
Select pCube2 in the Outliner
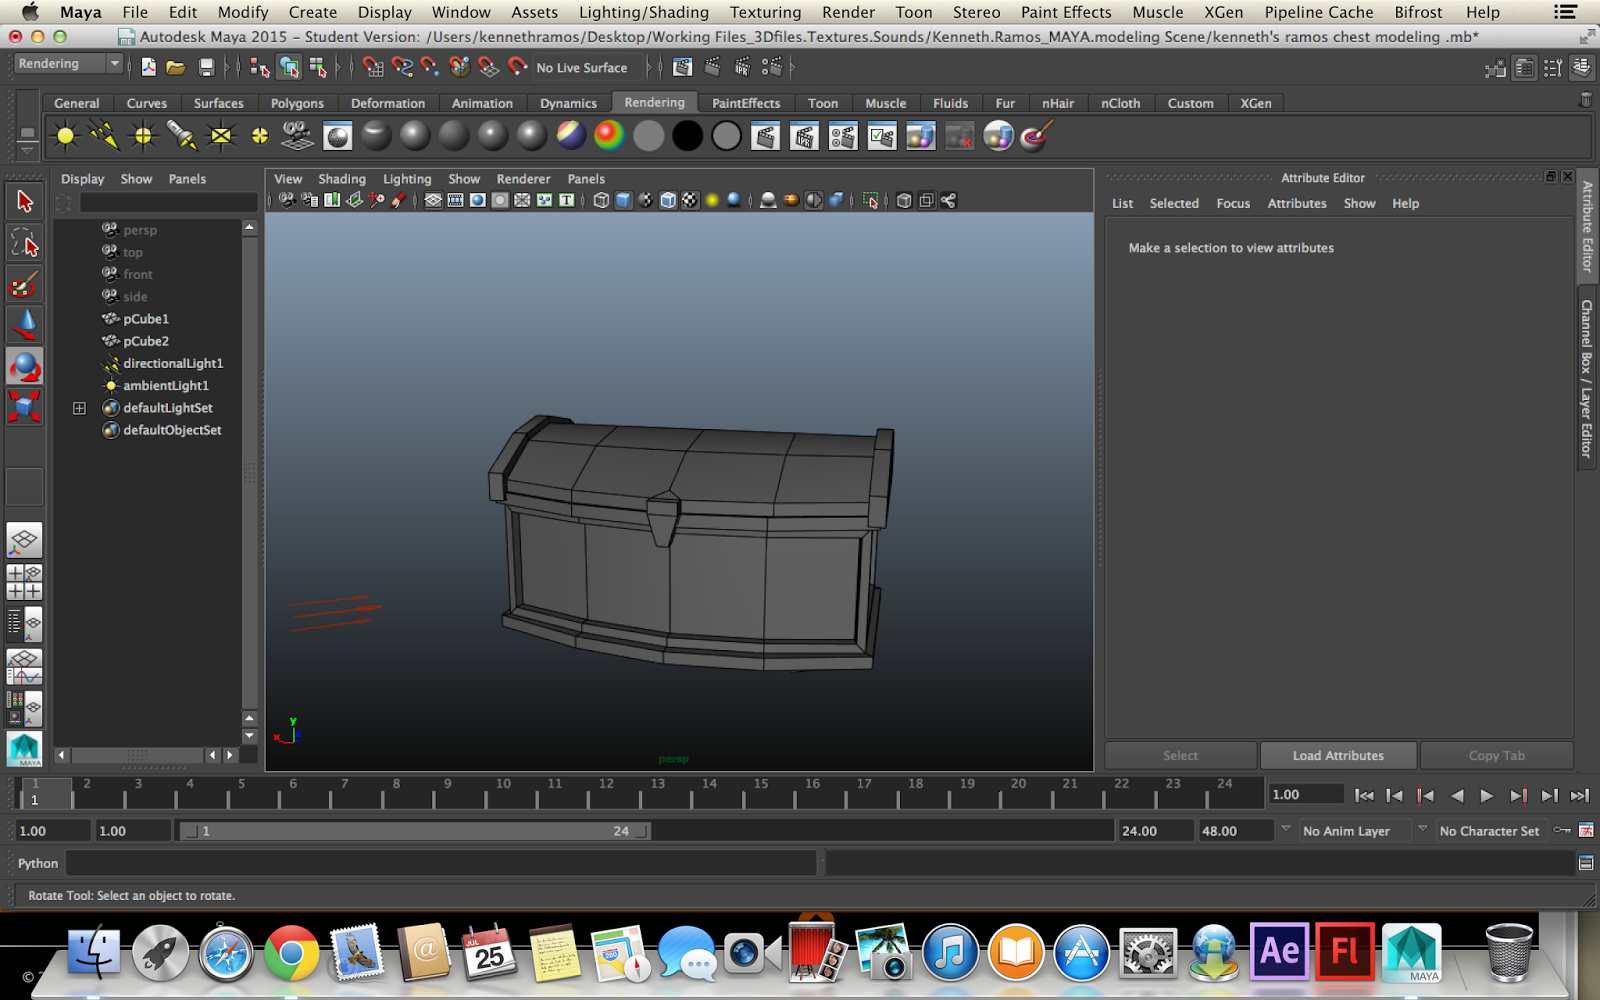coord(144,341)
